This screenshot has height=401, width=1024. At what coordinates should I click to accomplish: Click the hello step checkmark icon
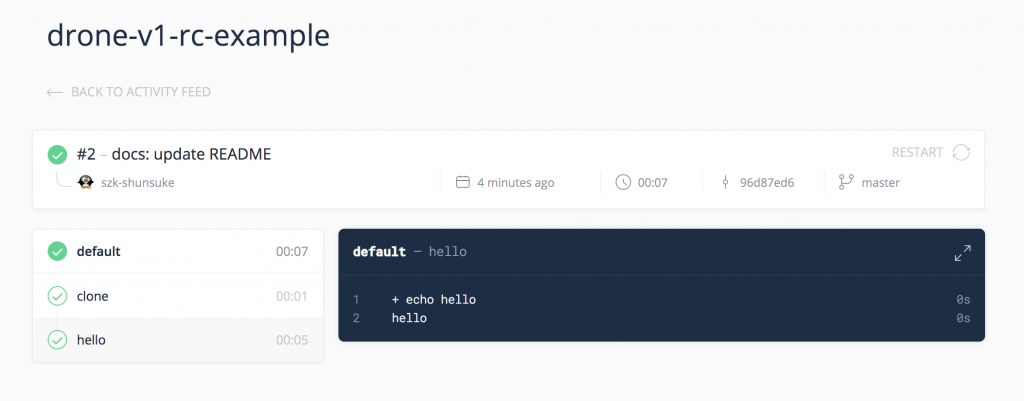(58, 340)
